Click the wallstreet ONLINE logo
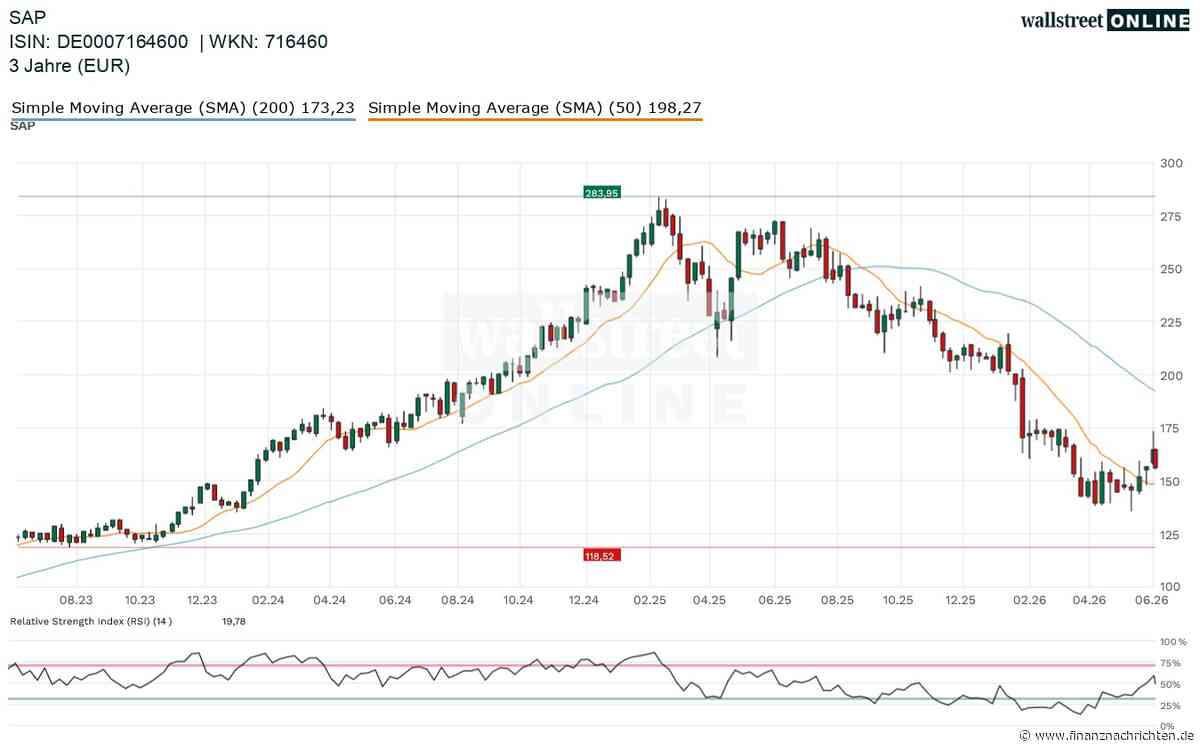Screen dimensions: 1200x750 [1105, 20]
